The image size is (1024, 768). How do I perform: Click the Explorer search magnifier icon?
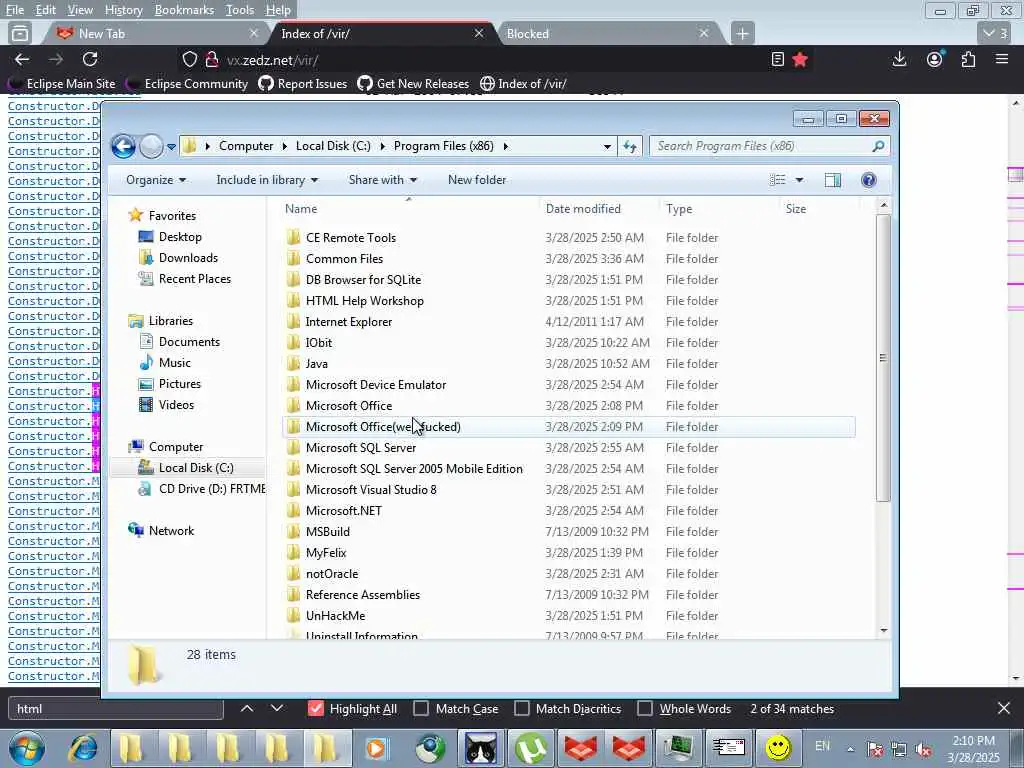pos(878,146)
